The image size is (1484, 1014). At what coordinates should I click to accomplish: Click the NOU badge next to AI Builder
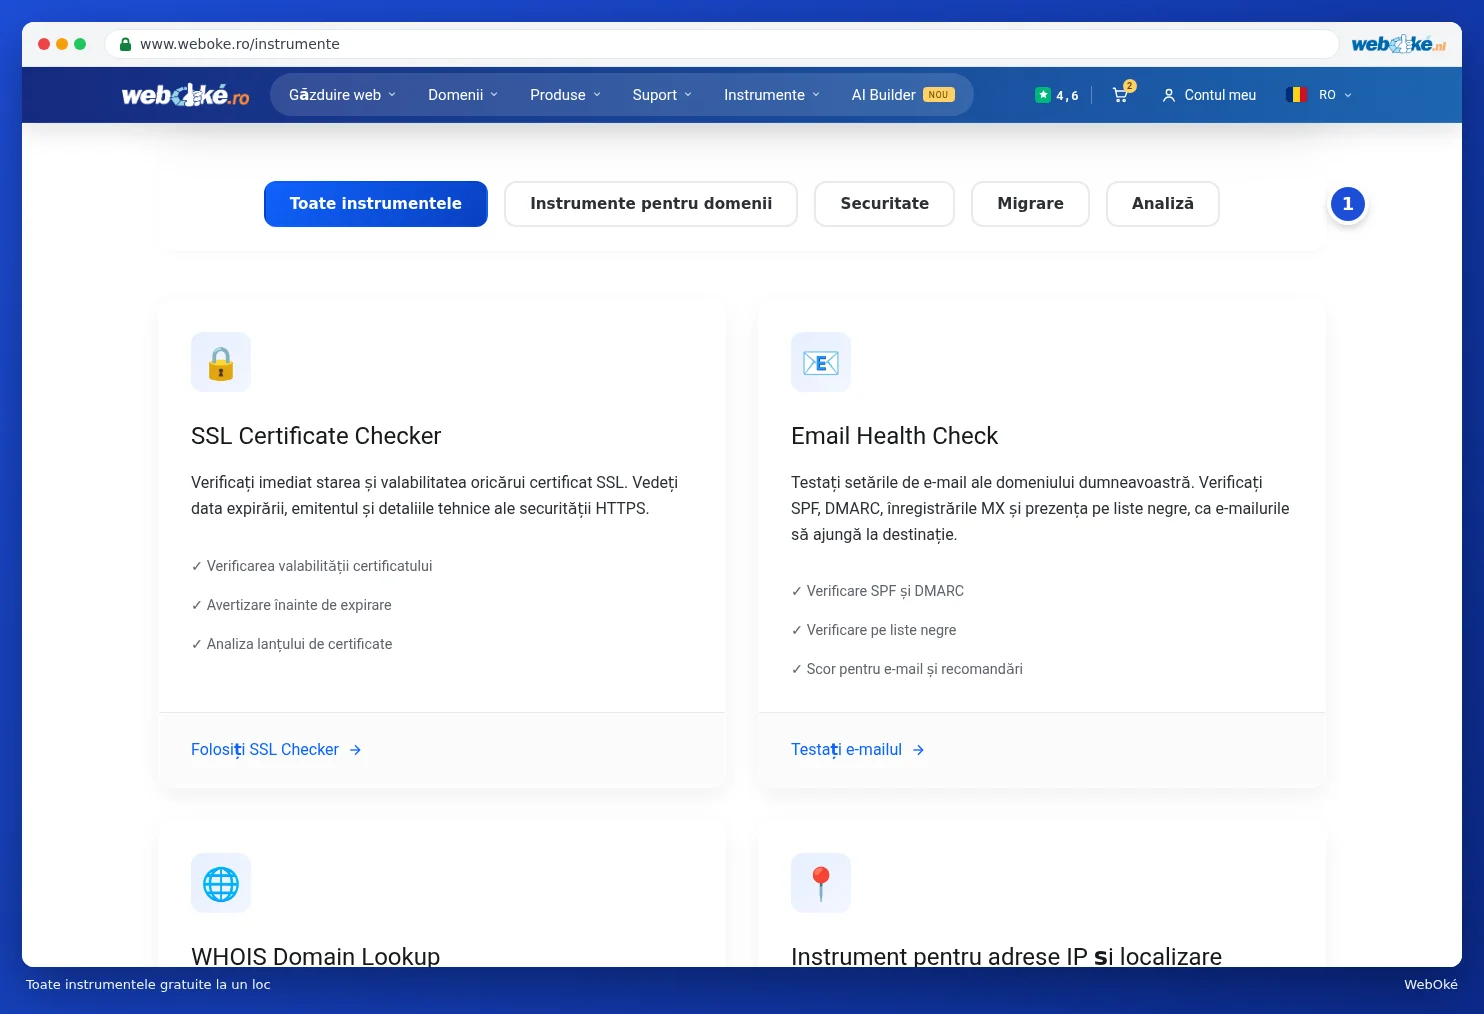click(x=938, y=95)
